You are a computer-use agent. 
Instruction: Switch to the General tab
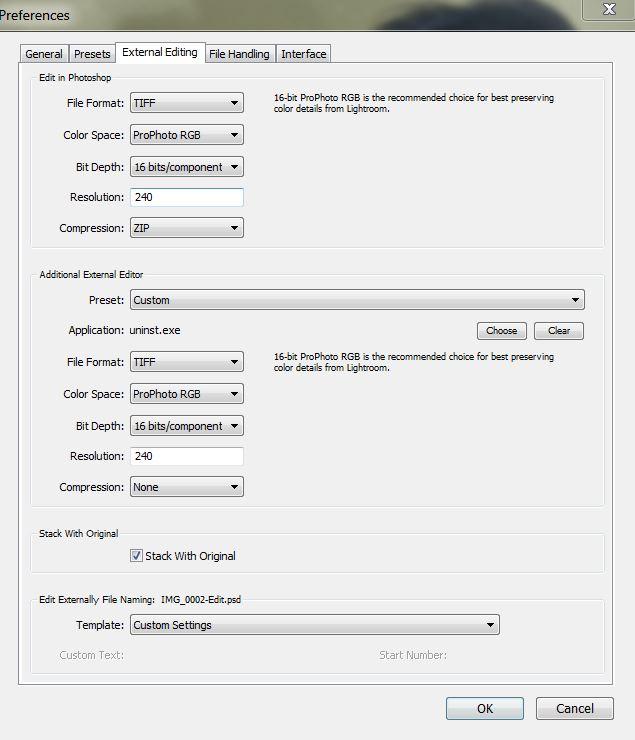[x=44, y=54]
